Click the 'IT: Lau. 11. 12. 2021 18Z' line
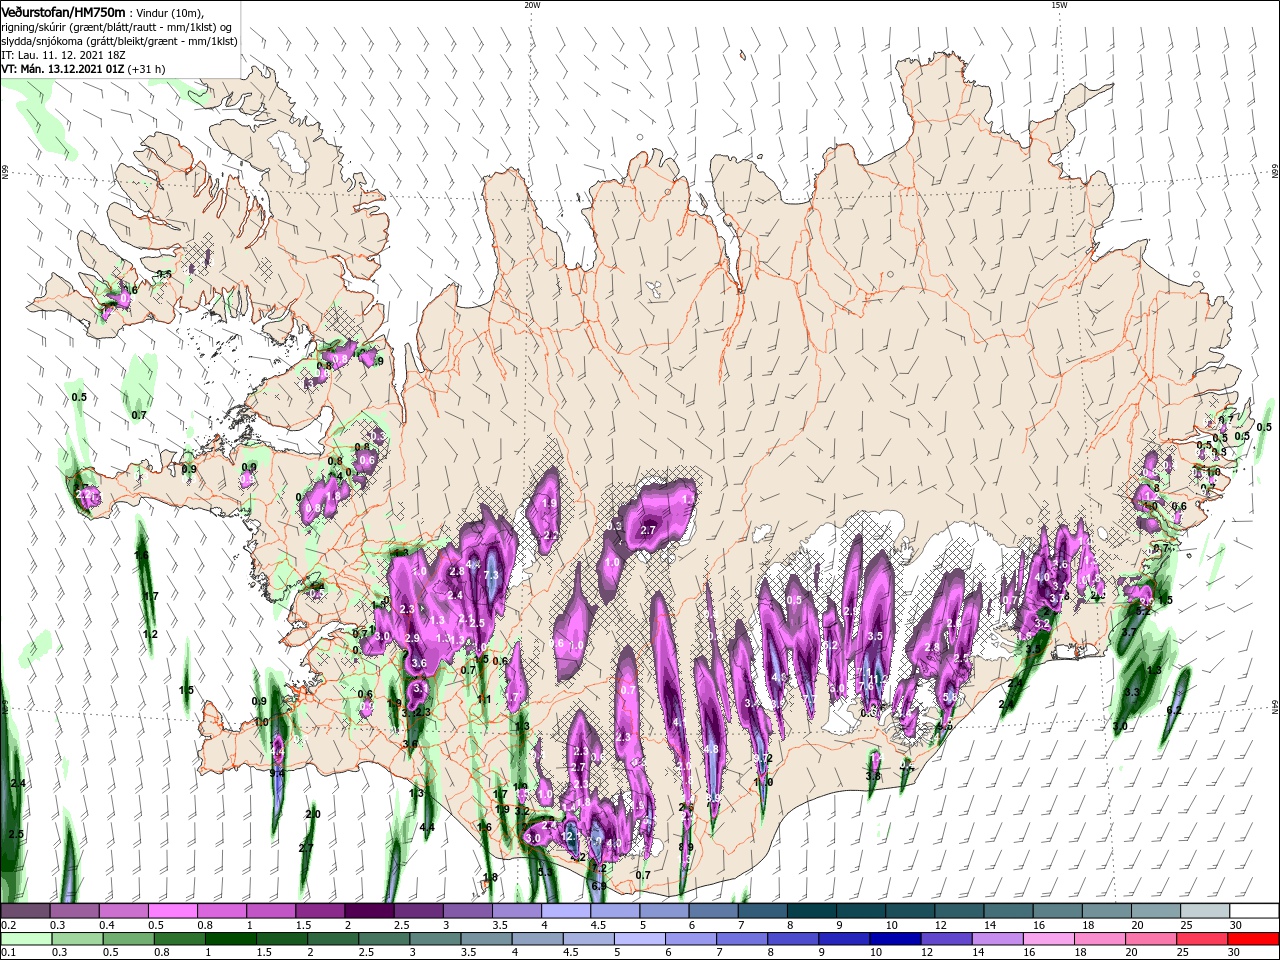 63,54
